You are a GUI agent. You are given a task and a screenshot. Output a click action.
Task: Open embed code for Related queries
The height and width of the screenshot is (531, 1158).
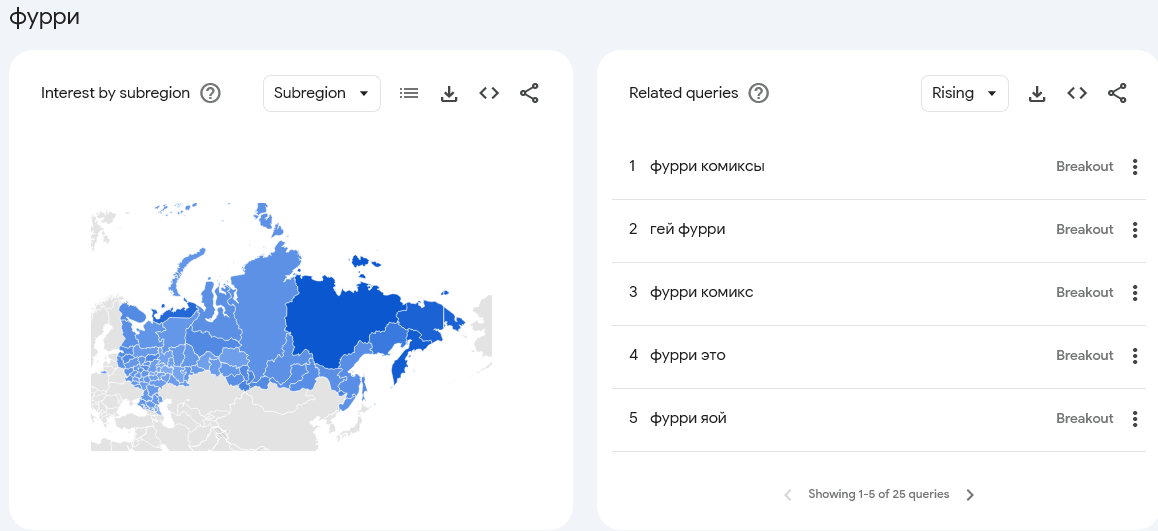[1077, 93]
